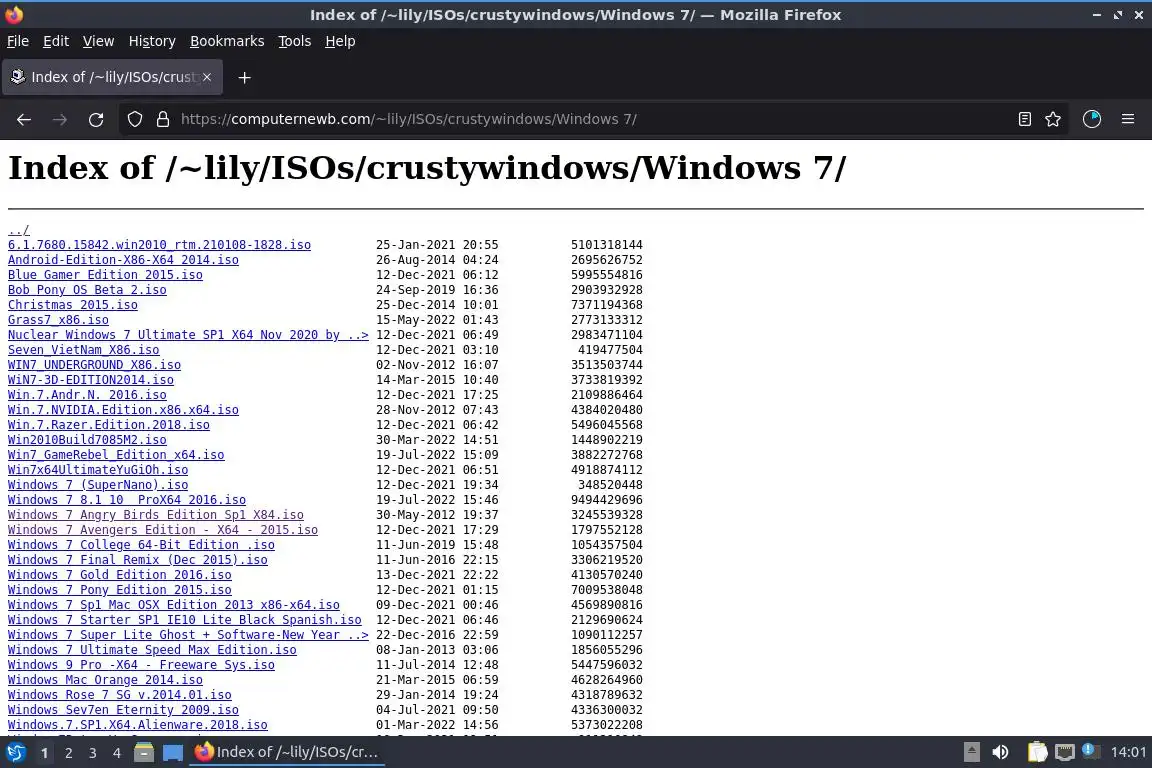Open the View menu
The width and height of the screenshot is (1152, 768).
(98, 41)
